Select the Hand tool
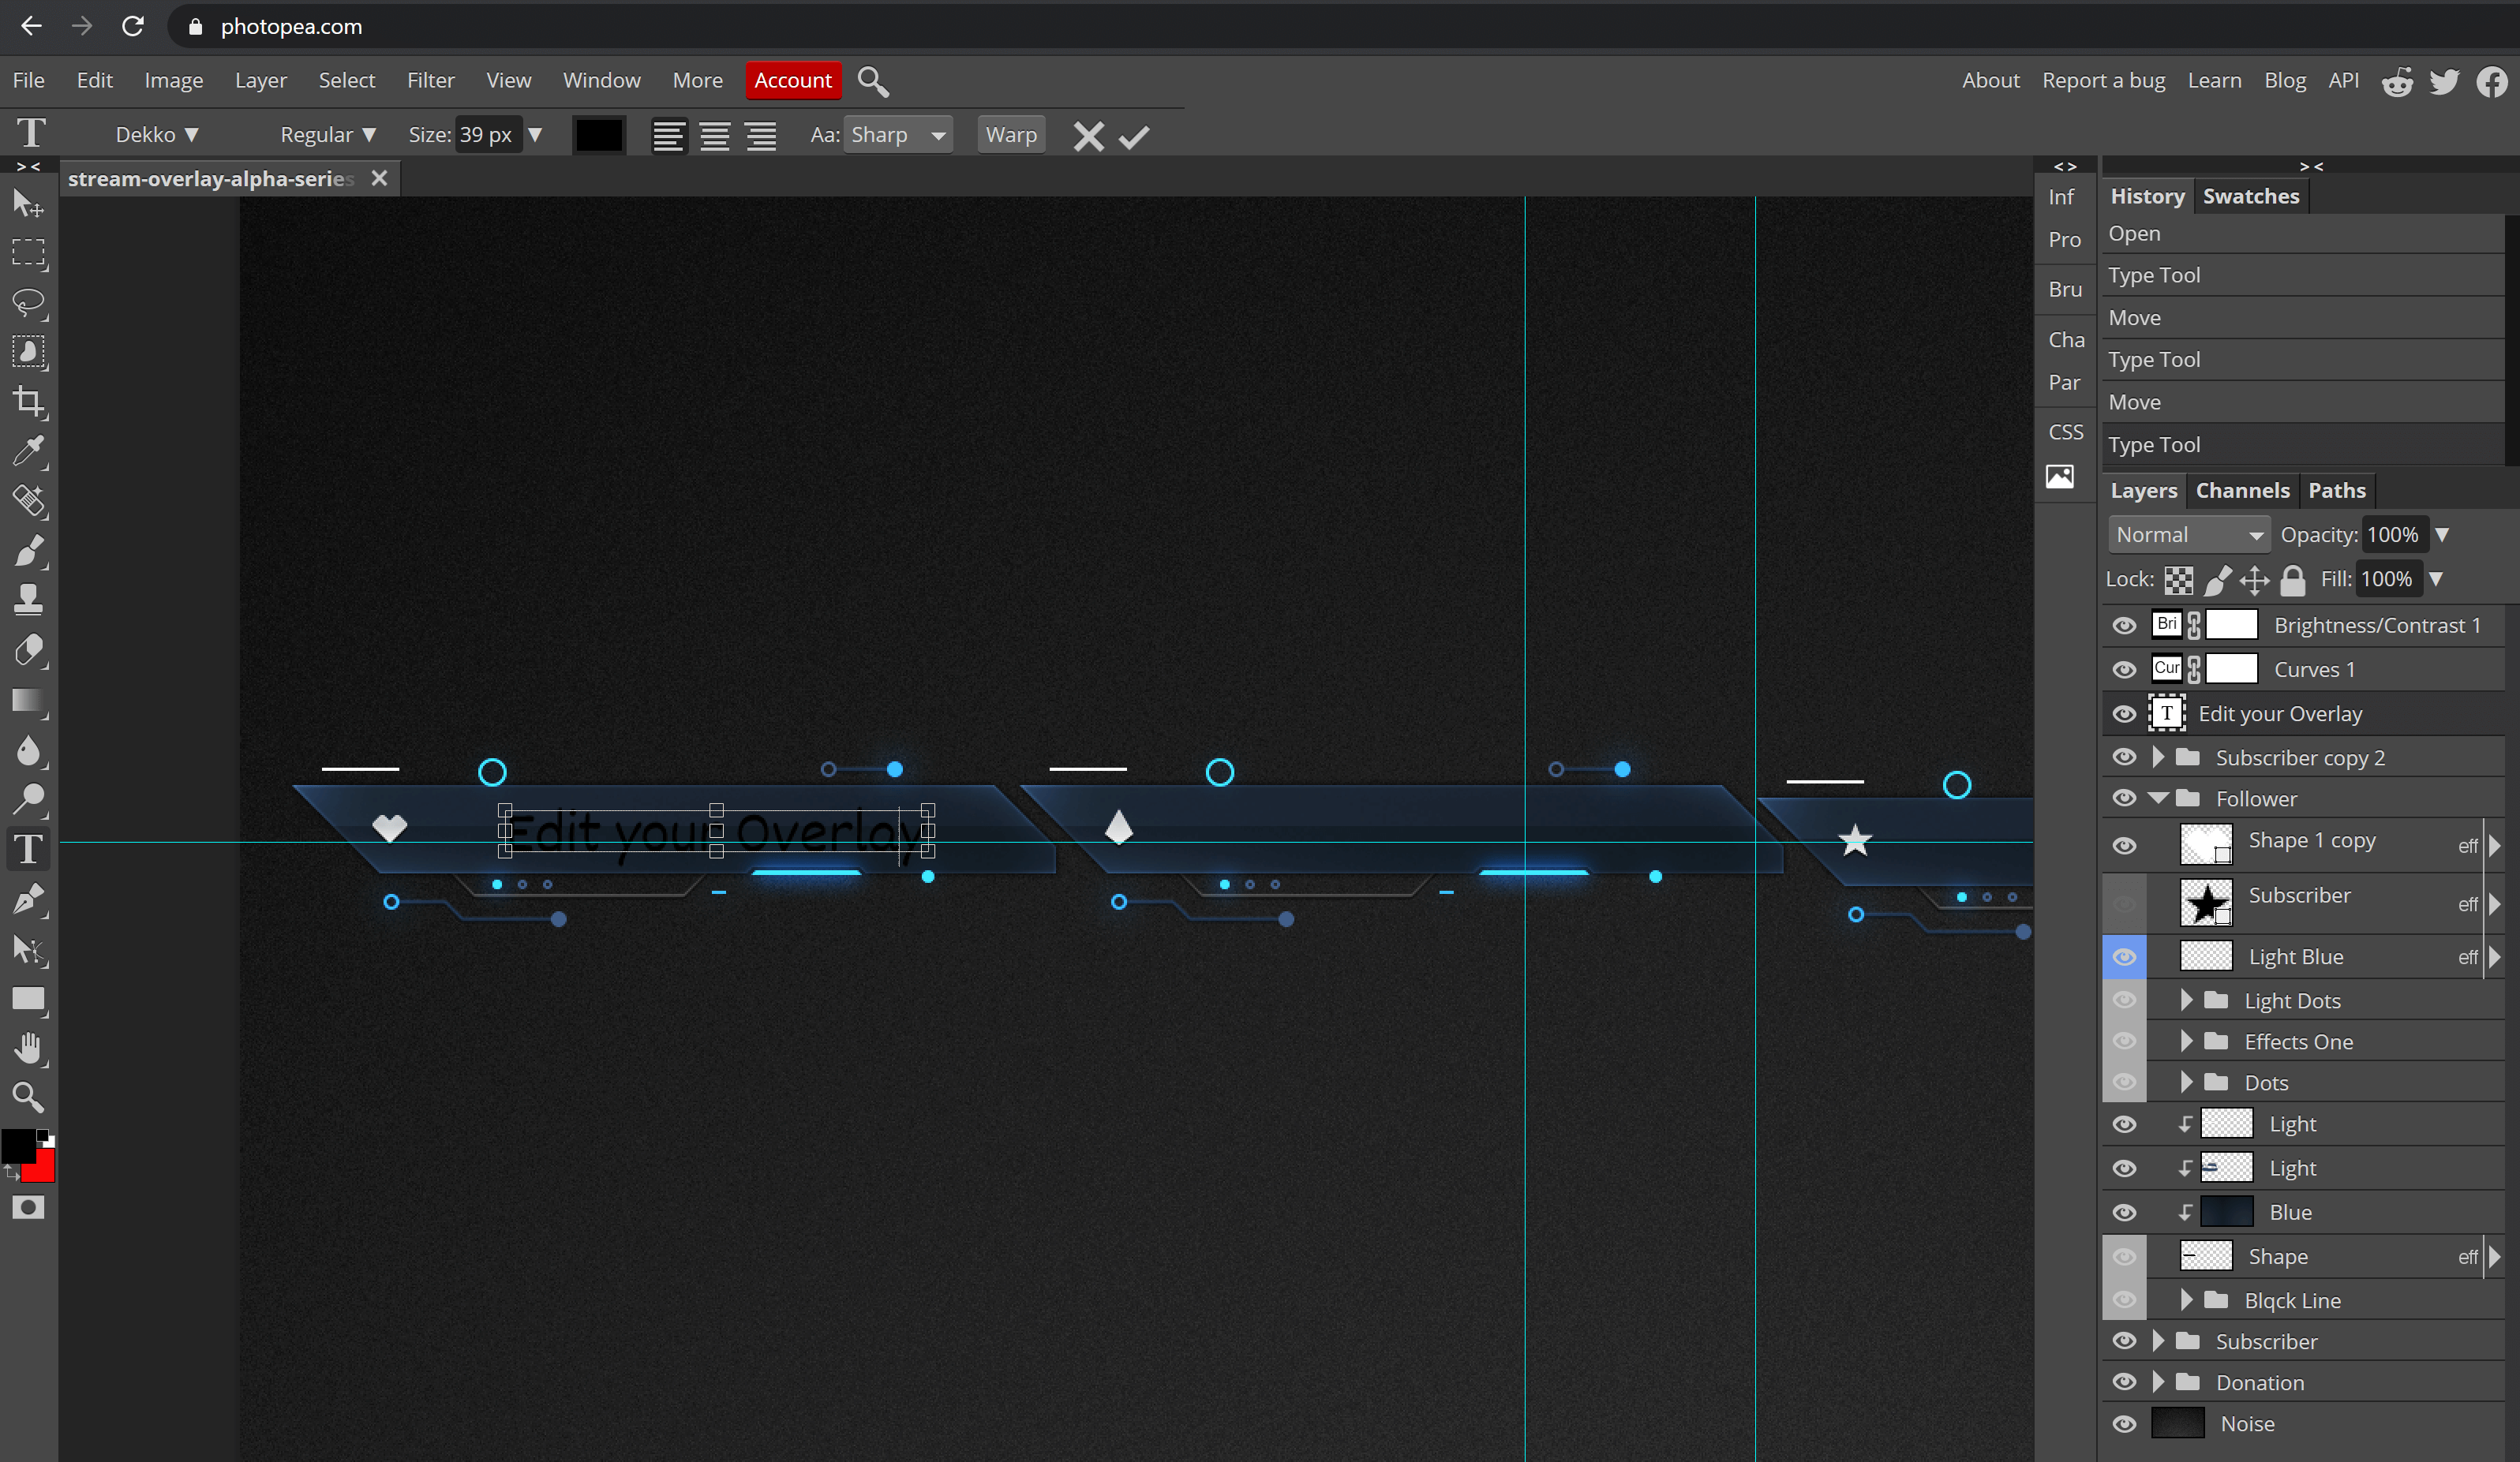 (28, 1049)
